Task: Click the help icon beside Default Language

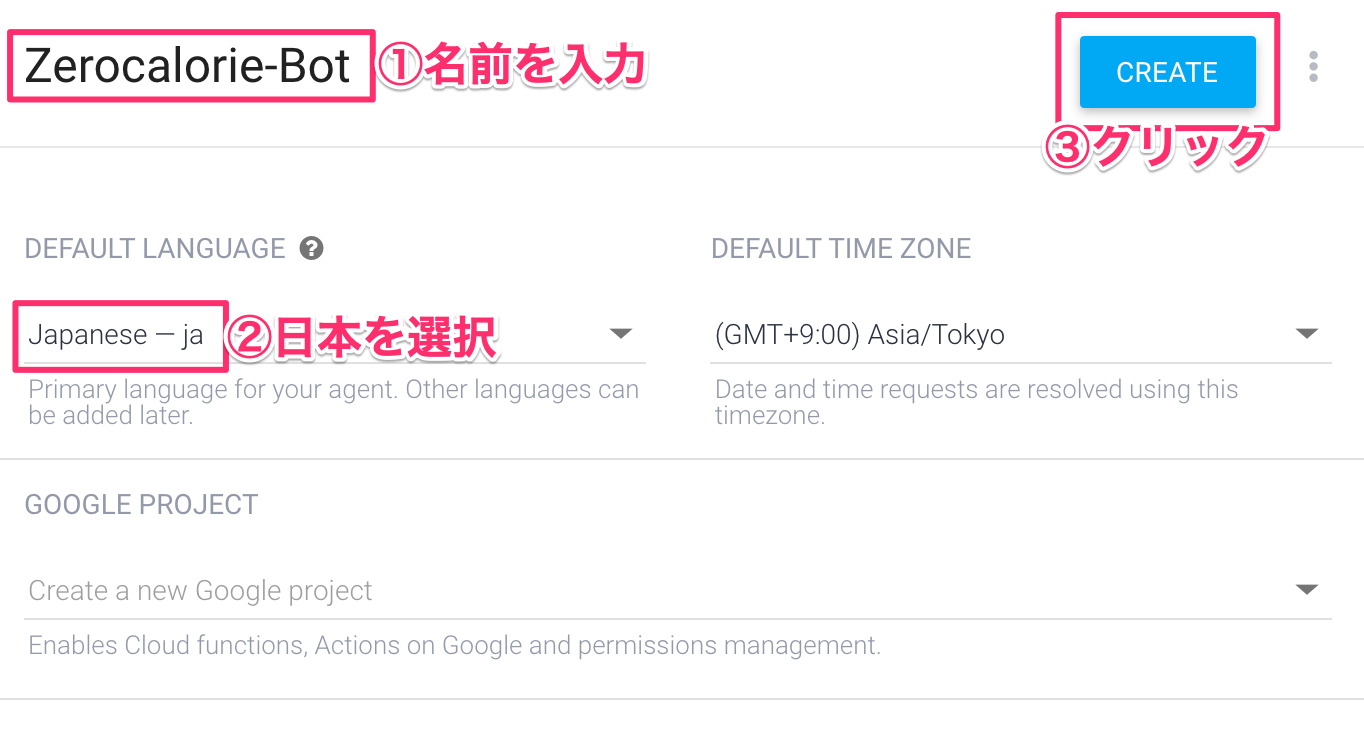Action: pyautogui.click(x=312, y=248)
